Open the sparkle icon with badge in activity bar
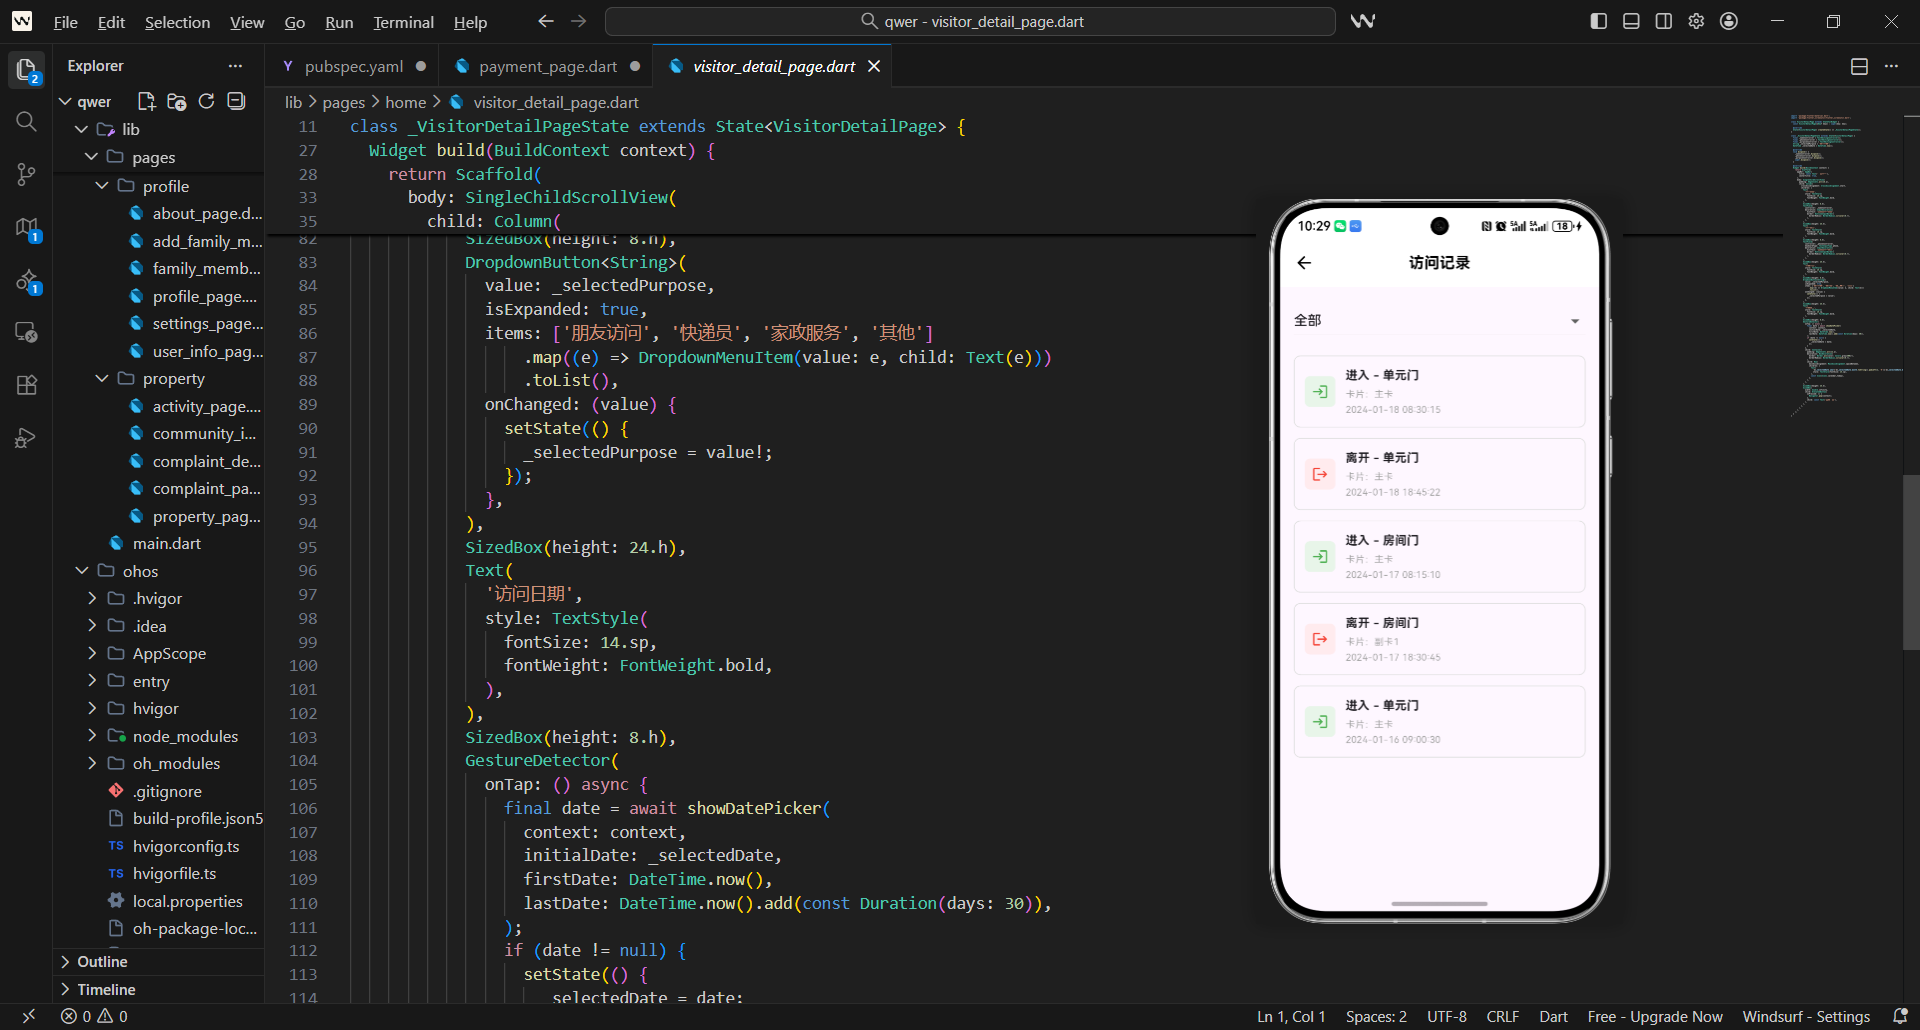Viewport: 1920px width, 1030px height. 26,282
